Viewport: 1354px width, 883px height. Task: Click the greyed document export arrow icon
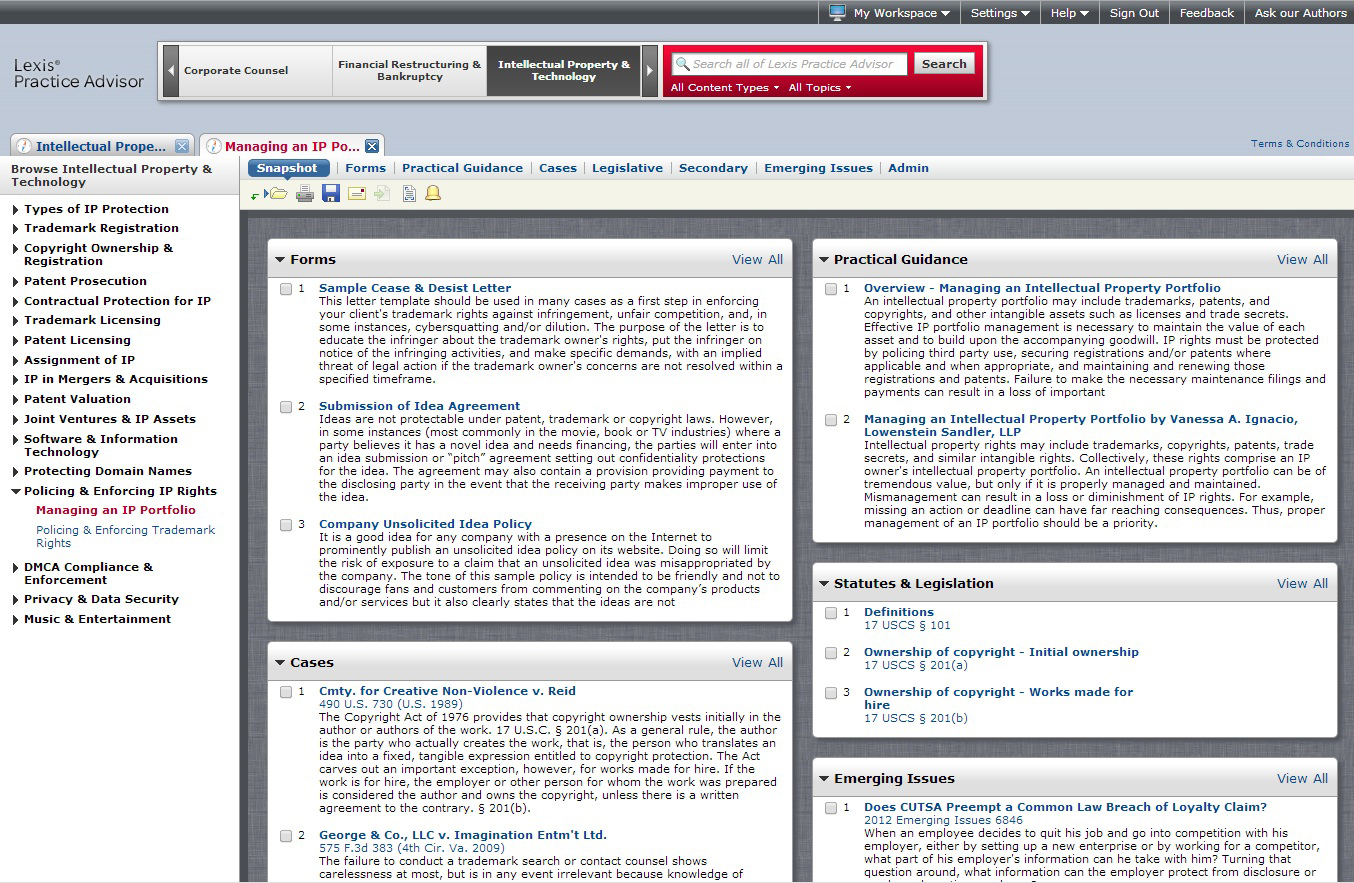tap(382, 193)
